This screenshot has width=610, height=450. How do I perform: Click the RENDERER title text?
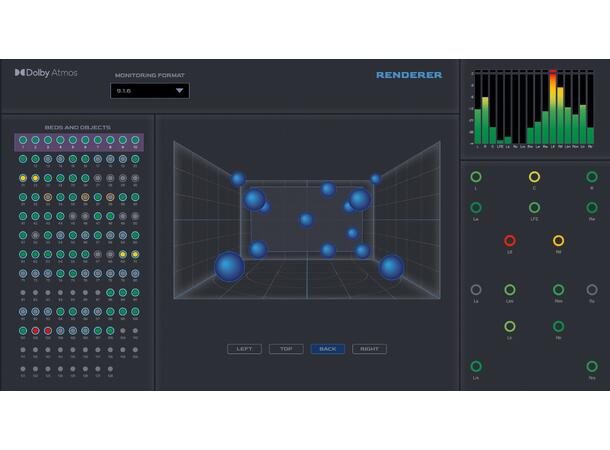point(409,75)
